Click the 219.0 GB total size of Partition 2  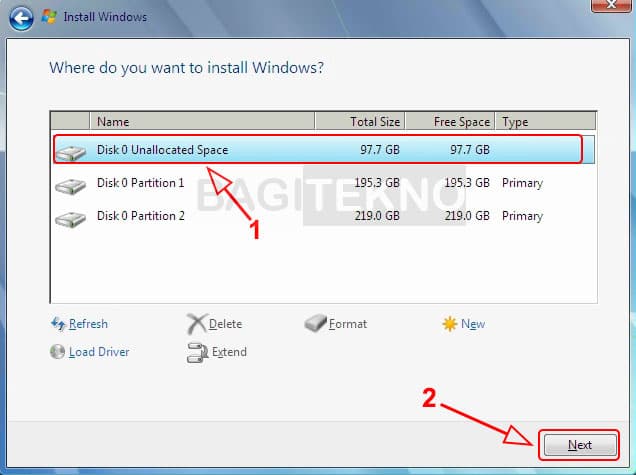click(377, 216)
